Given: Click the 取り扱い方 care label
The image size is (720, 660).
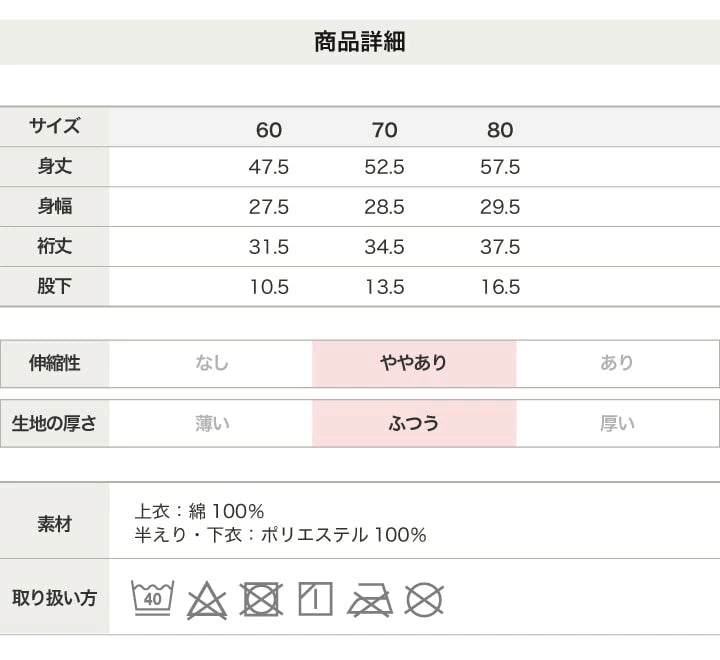Looking at the screenshot, I should pos(55,598).
